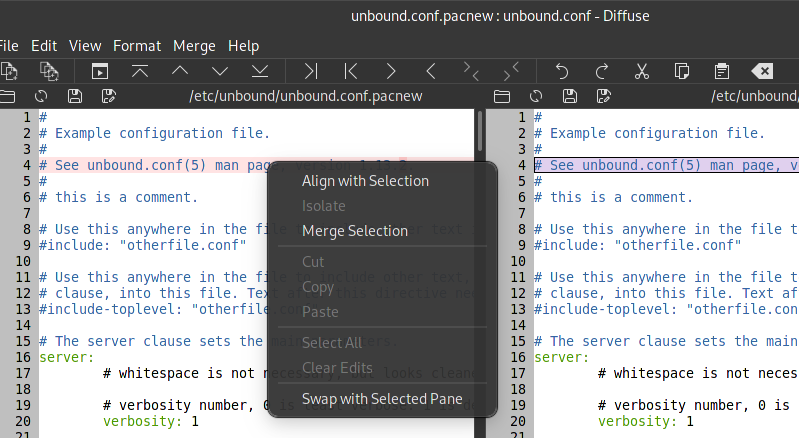Click the Realign All toolbar icon
Viewport: 799px width, 438px height.
(x=100, y=71)
